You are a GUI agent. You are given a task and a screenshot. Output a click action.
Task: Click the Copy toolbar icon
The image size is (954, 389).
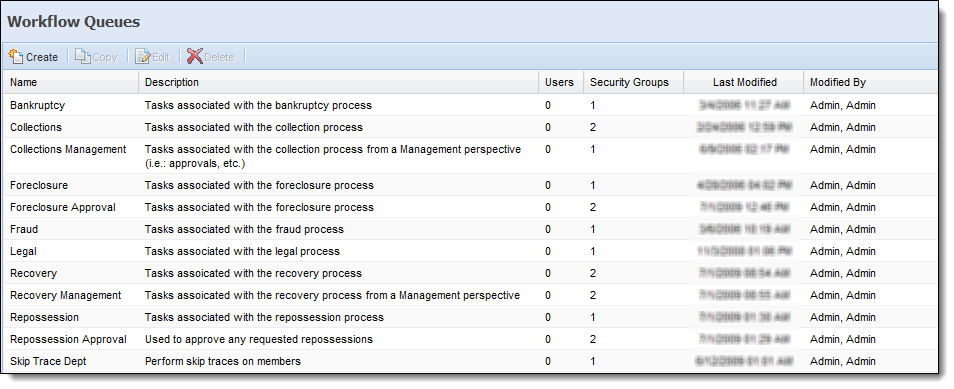pos(83,57)
